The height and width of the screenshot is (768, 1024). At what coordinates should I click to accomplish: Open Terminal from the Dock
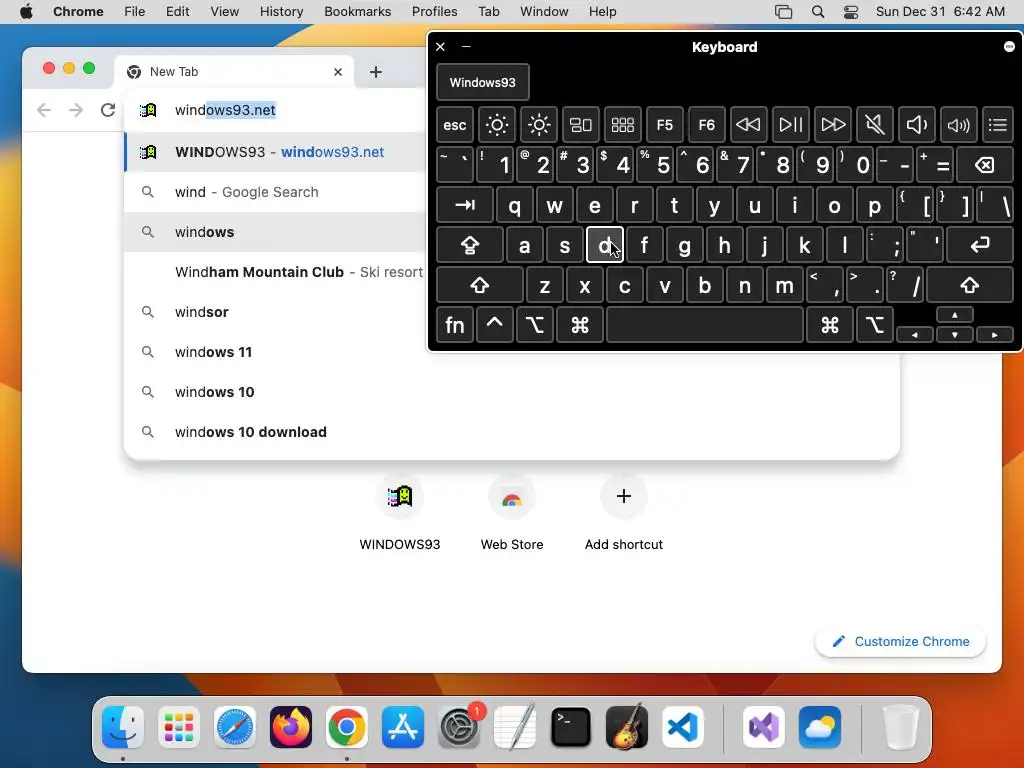coord(571,727)
